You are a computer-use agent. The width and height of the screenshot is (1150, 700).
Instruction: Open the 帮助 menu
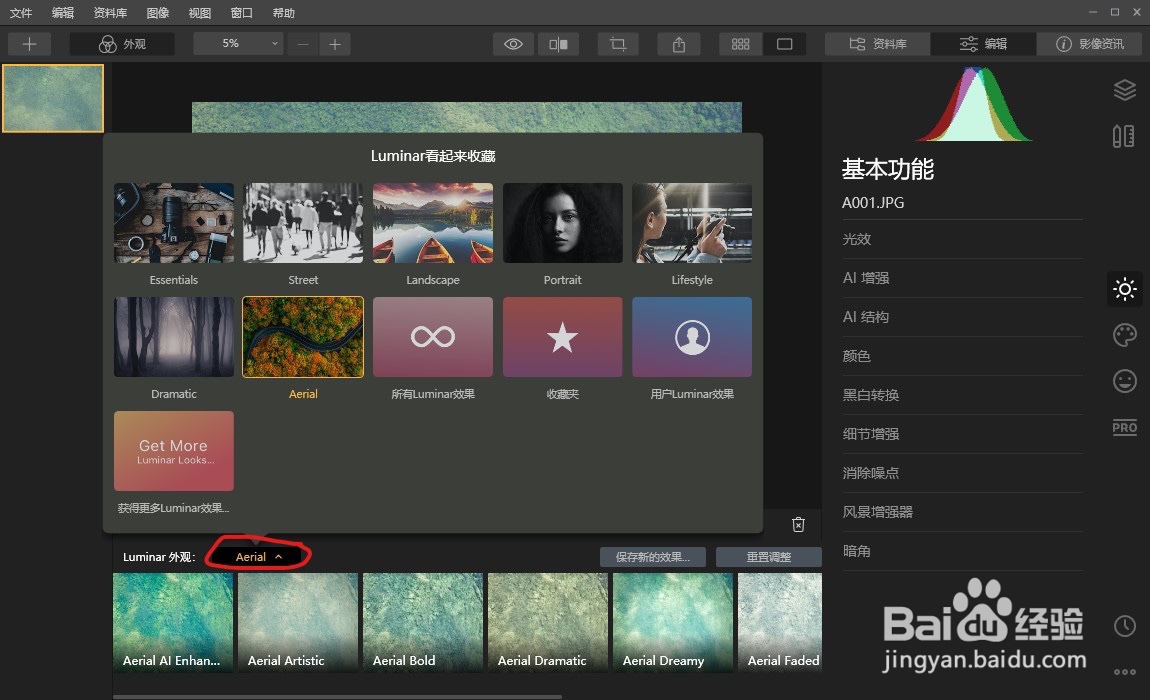point(283,12)
